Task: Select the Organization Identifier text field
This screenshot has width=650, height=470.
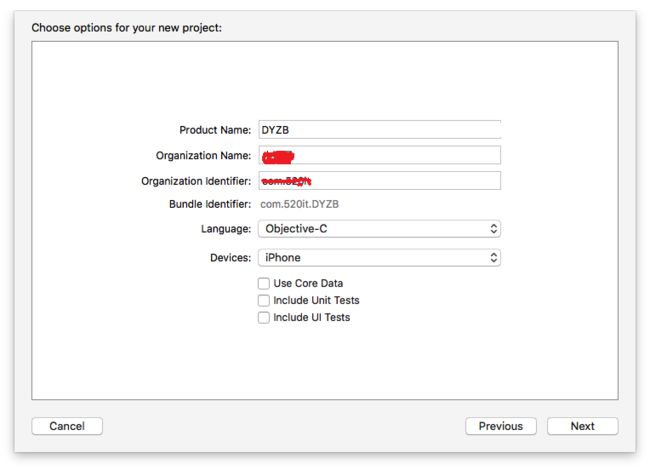Action: click(379, 181)
